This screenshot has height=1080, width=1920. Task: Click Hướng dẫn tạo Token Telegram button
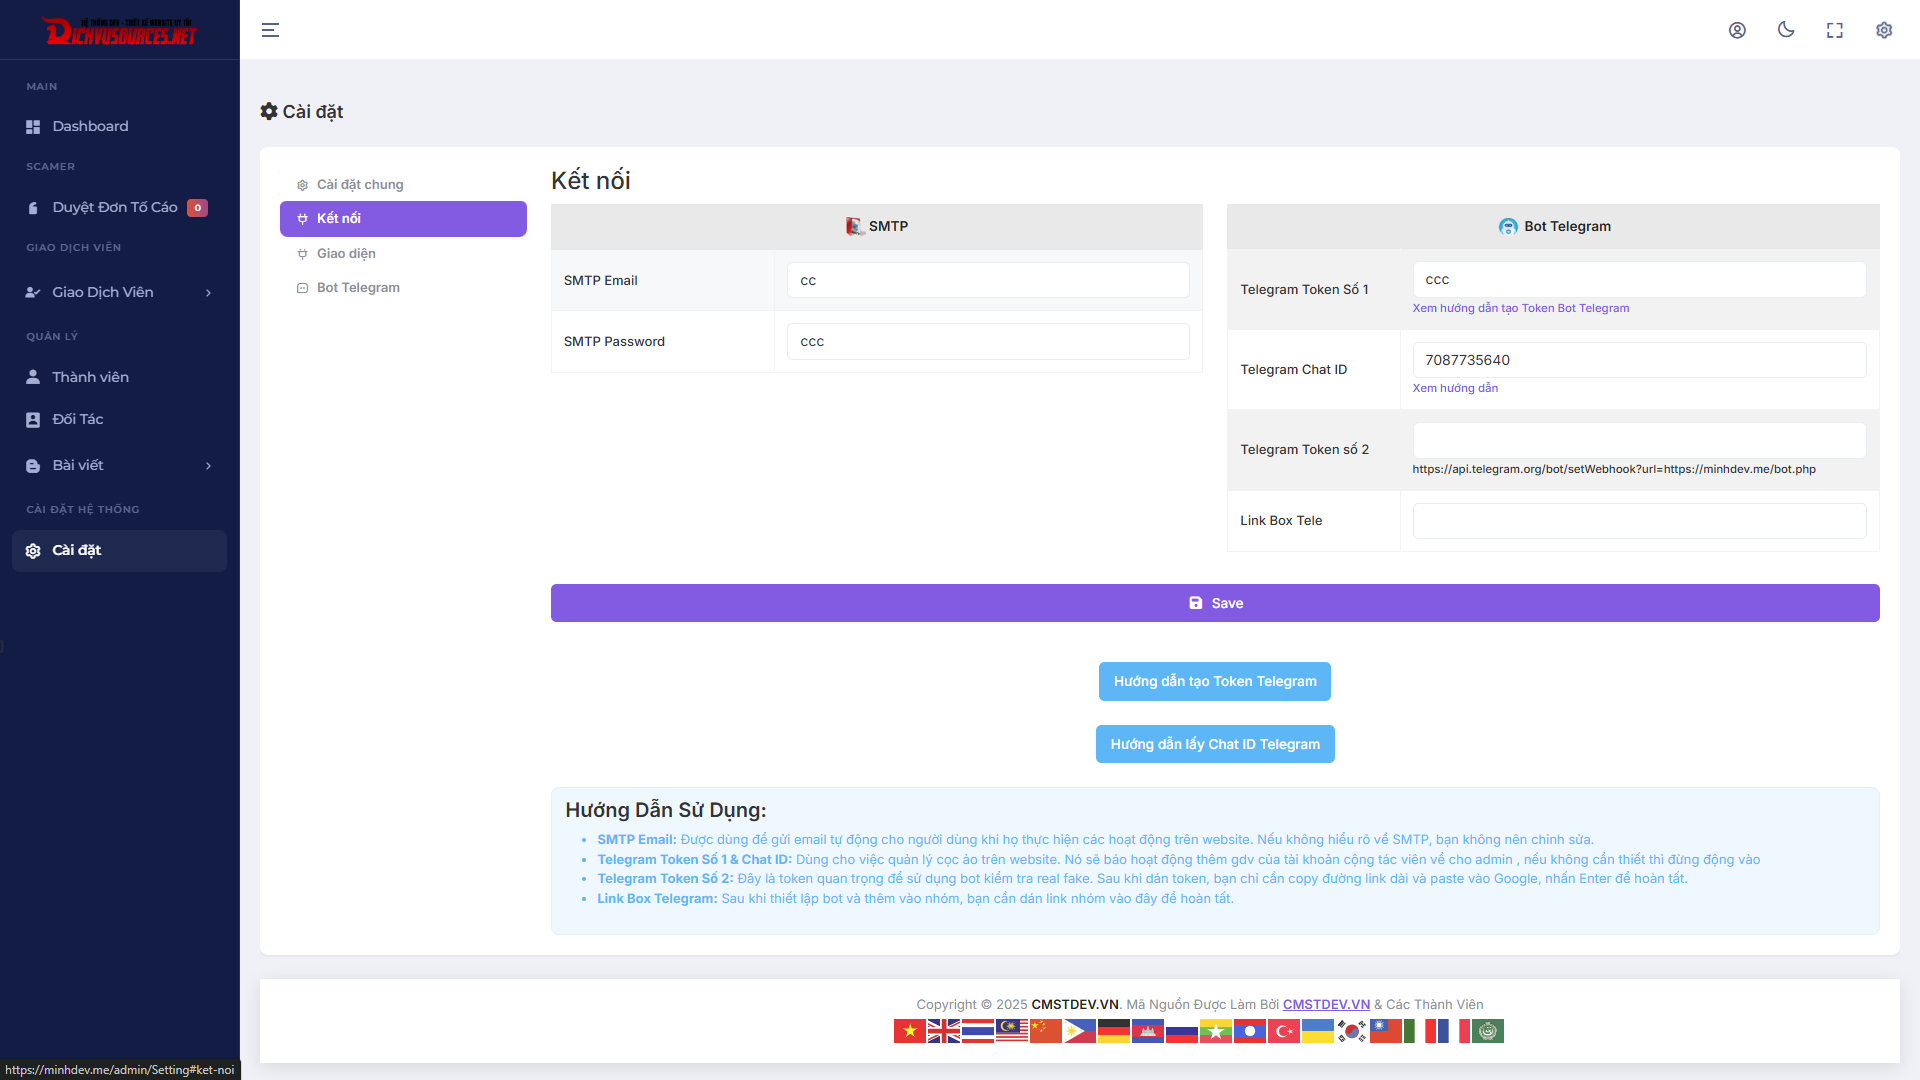coord(1215,681)
